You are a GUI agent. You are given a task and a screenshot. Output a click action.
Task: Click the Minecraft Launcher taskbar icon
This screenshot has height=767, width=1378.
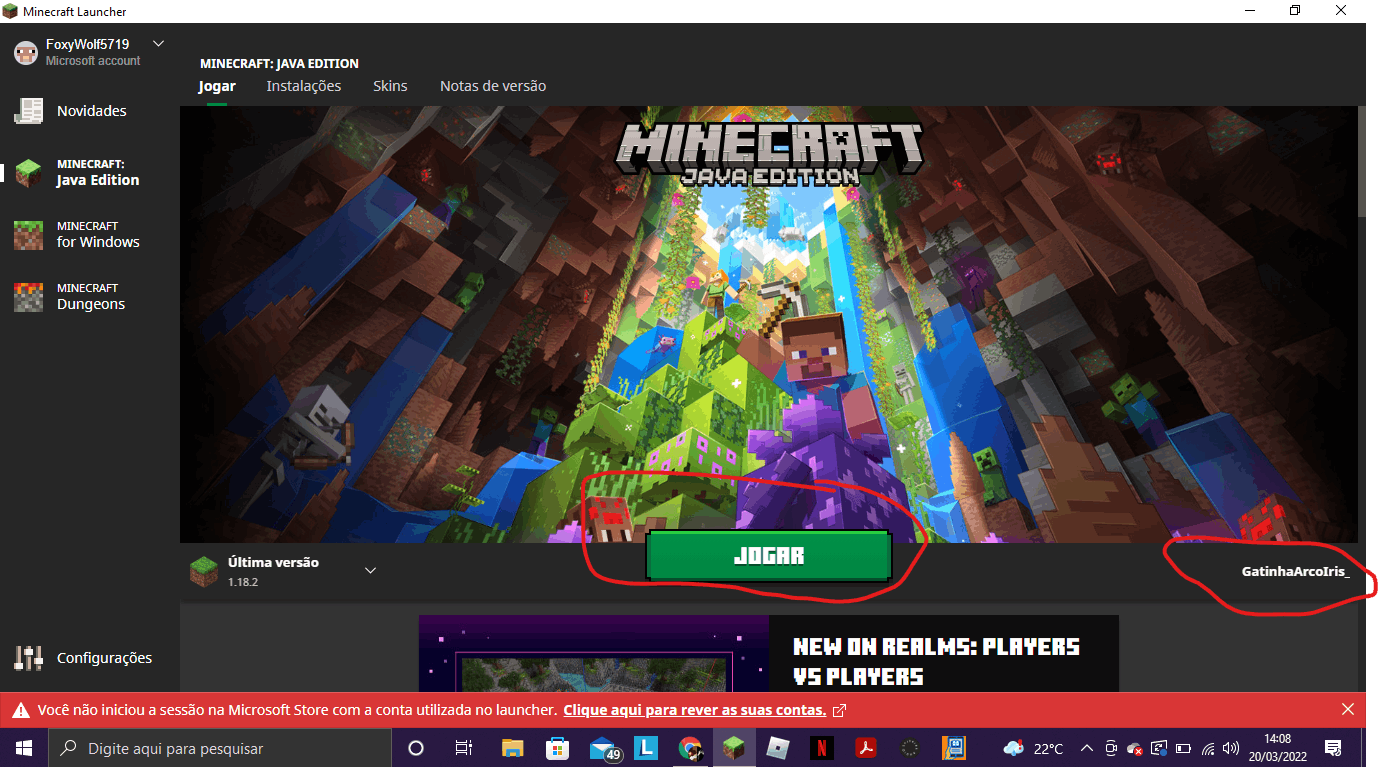click(734, 748)
